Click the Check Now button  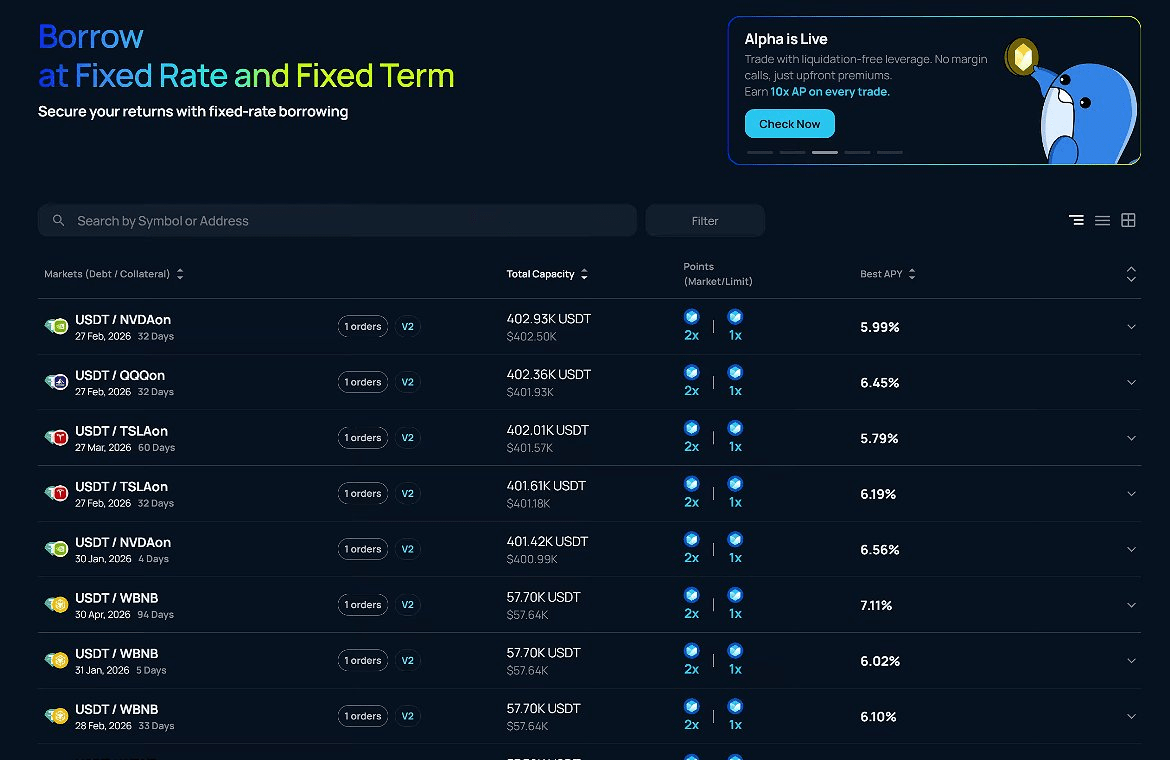pos(789,124)
